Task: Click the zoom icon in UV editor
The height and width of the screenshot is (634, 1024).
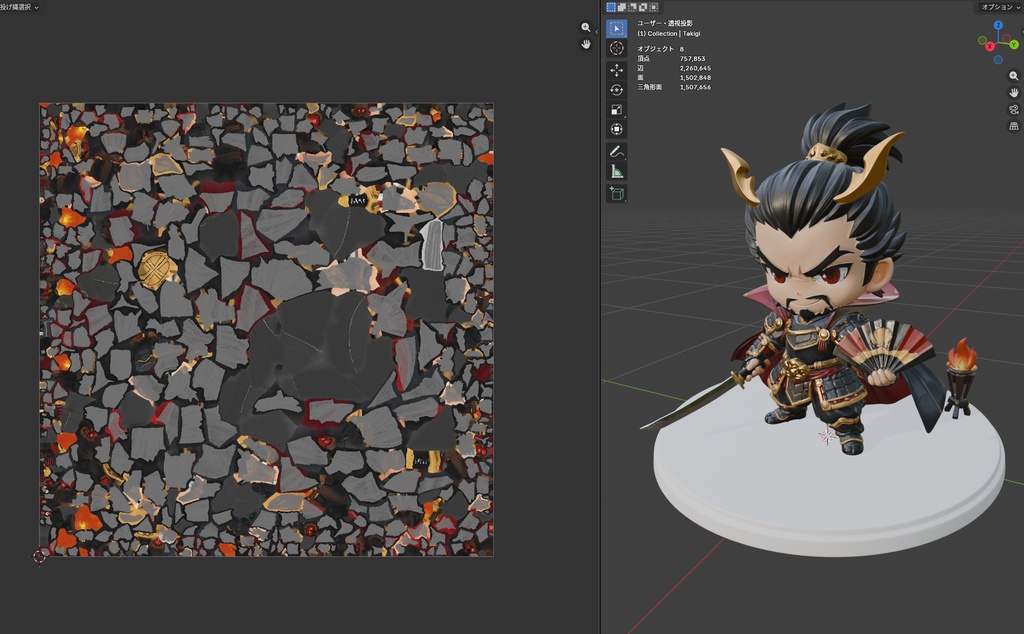Action: coord(586,27)
